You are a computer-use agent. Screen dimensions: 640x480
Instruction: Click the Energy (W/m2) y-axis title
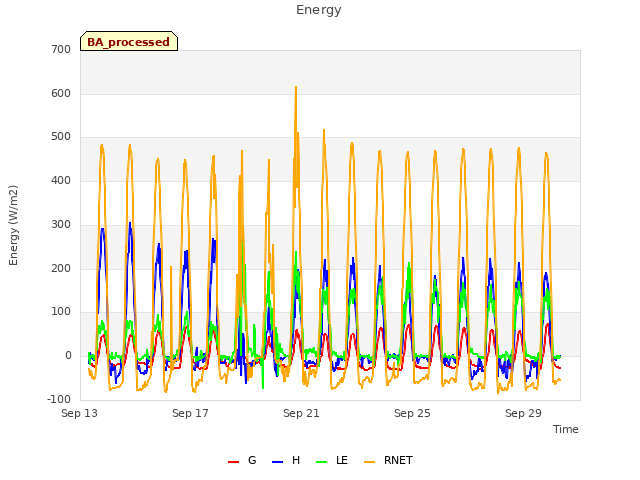[x=13, y=225]
